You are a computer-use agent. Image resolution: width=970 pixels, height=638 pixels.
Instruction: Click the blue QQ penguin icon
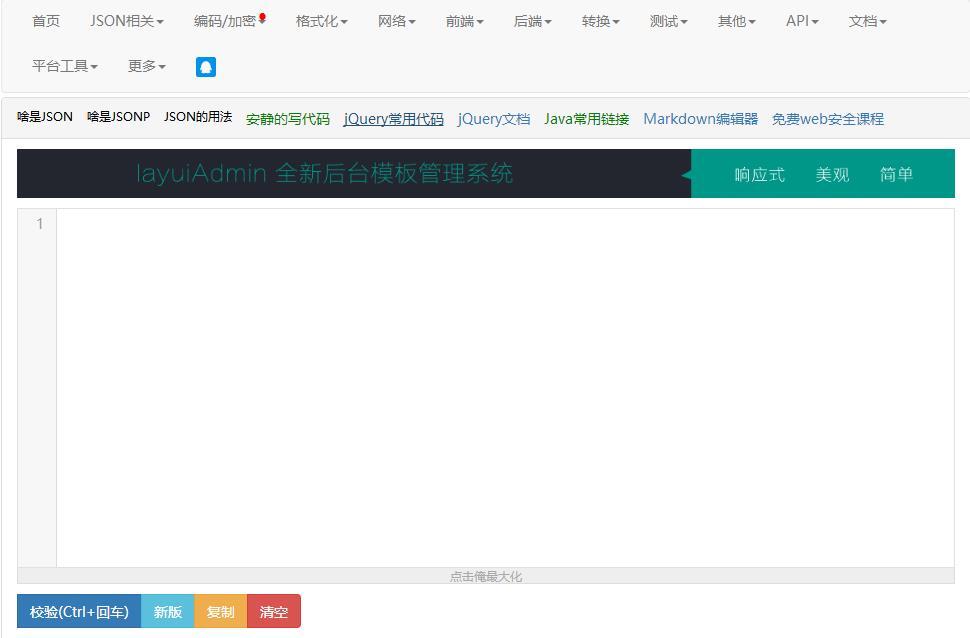[x=206, y=67]
